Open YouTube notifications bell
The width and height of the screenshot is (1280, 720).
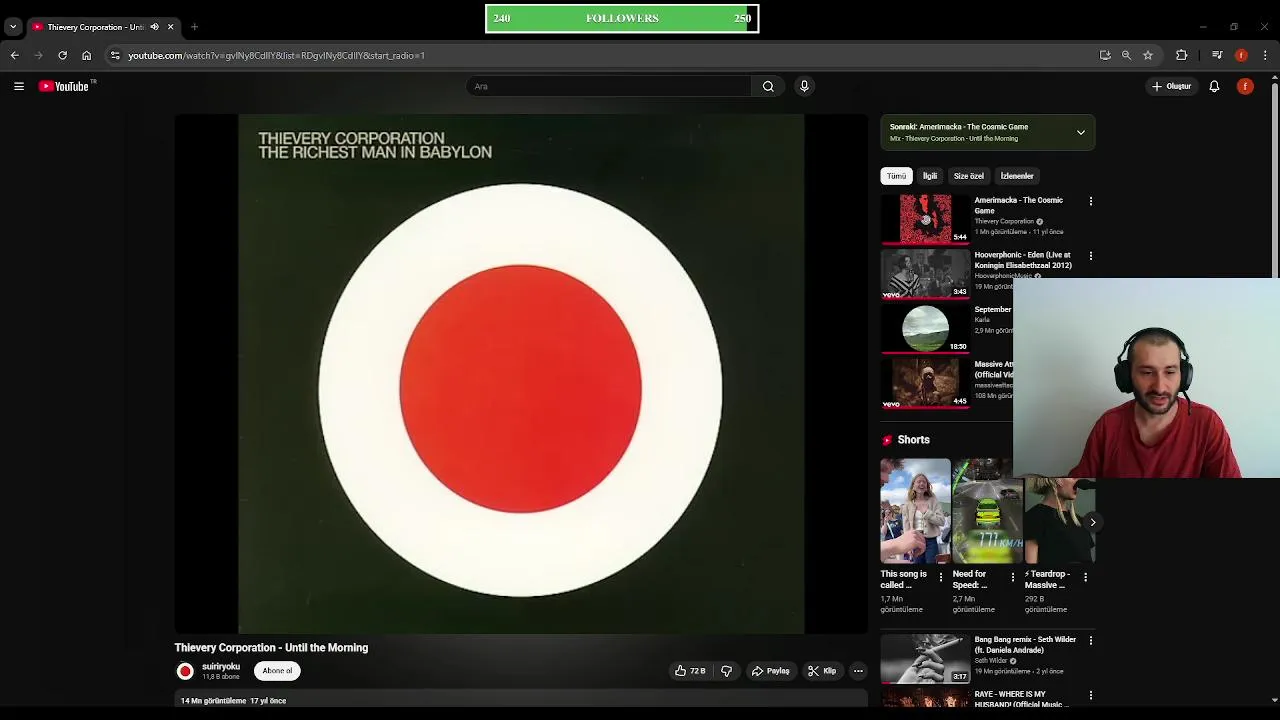1214,86
